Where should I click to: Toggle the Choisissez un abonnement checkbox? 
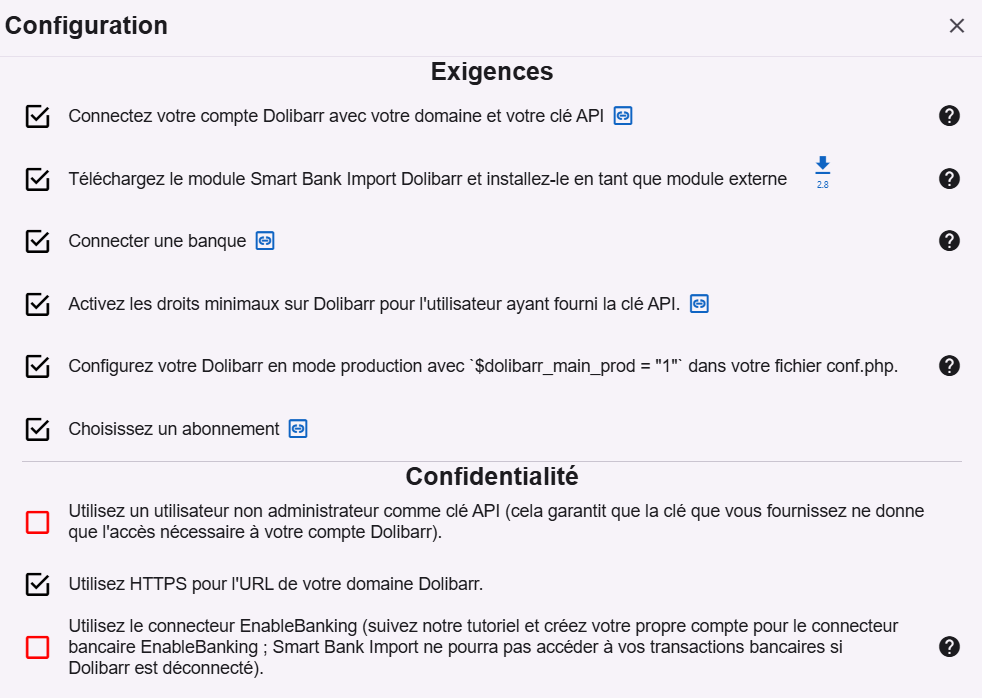tap(38, 429)
